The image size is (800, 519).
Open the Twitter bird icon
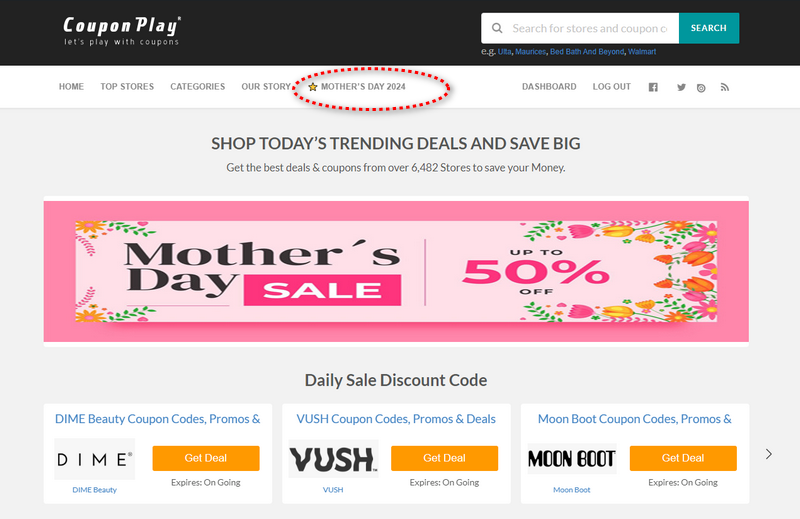(681, 87)
